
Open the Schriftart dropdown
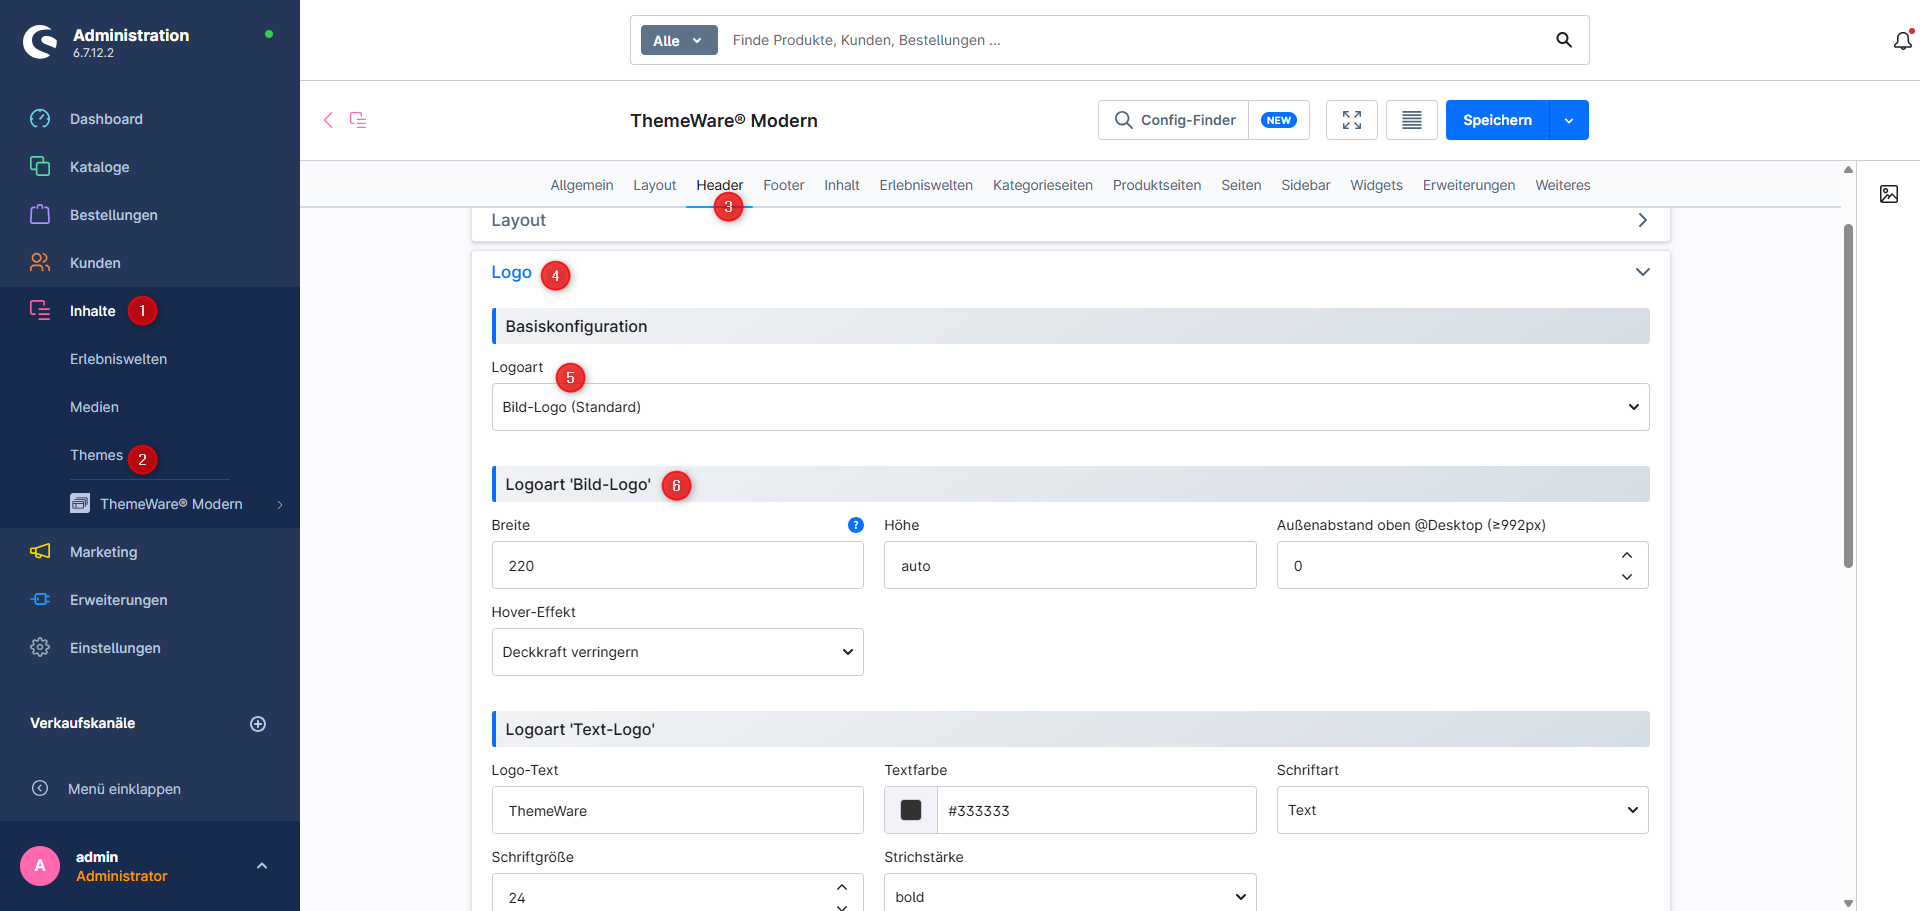click(1462, 810)
